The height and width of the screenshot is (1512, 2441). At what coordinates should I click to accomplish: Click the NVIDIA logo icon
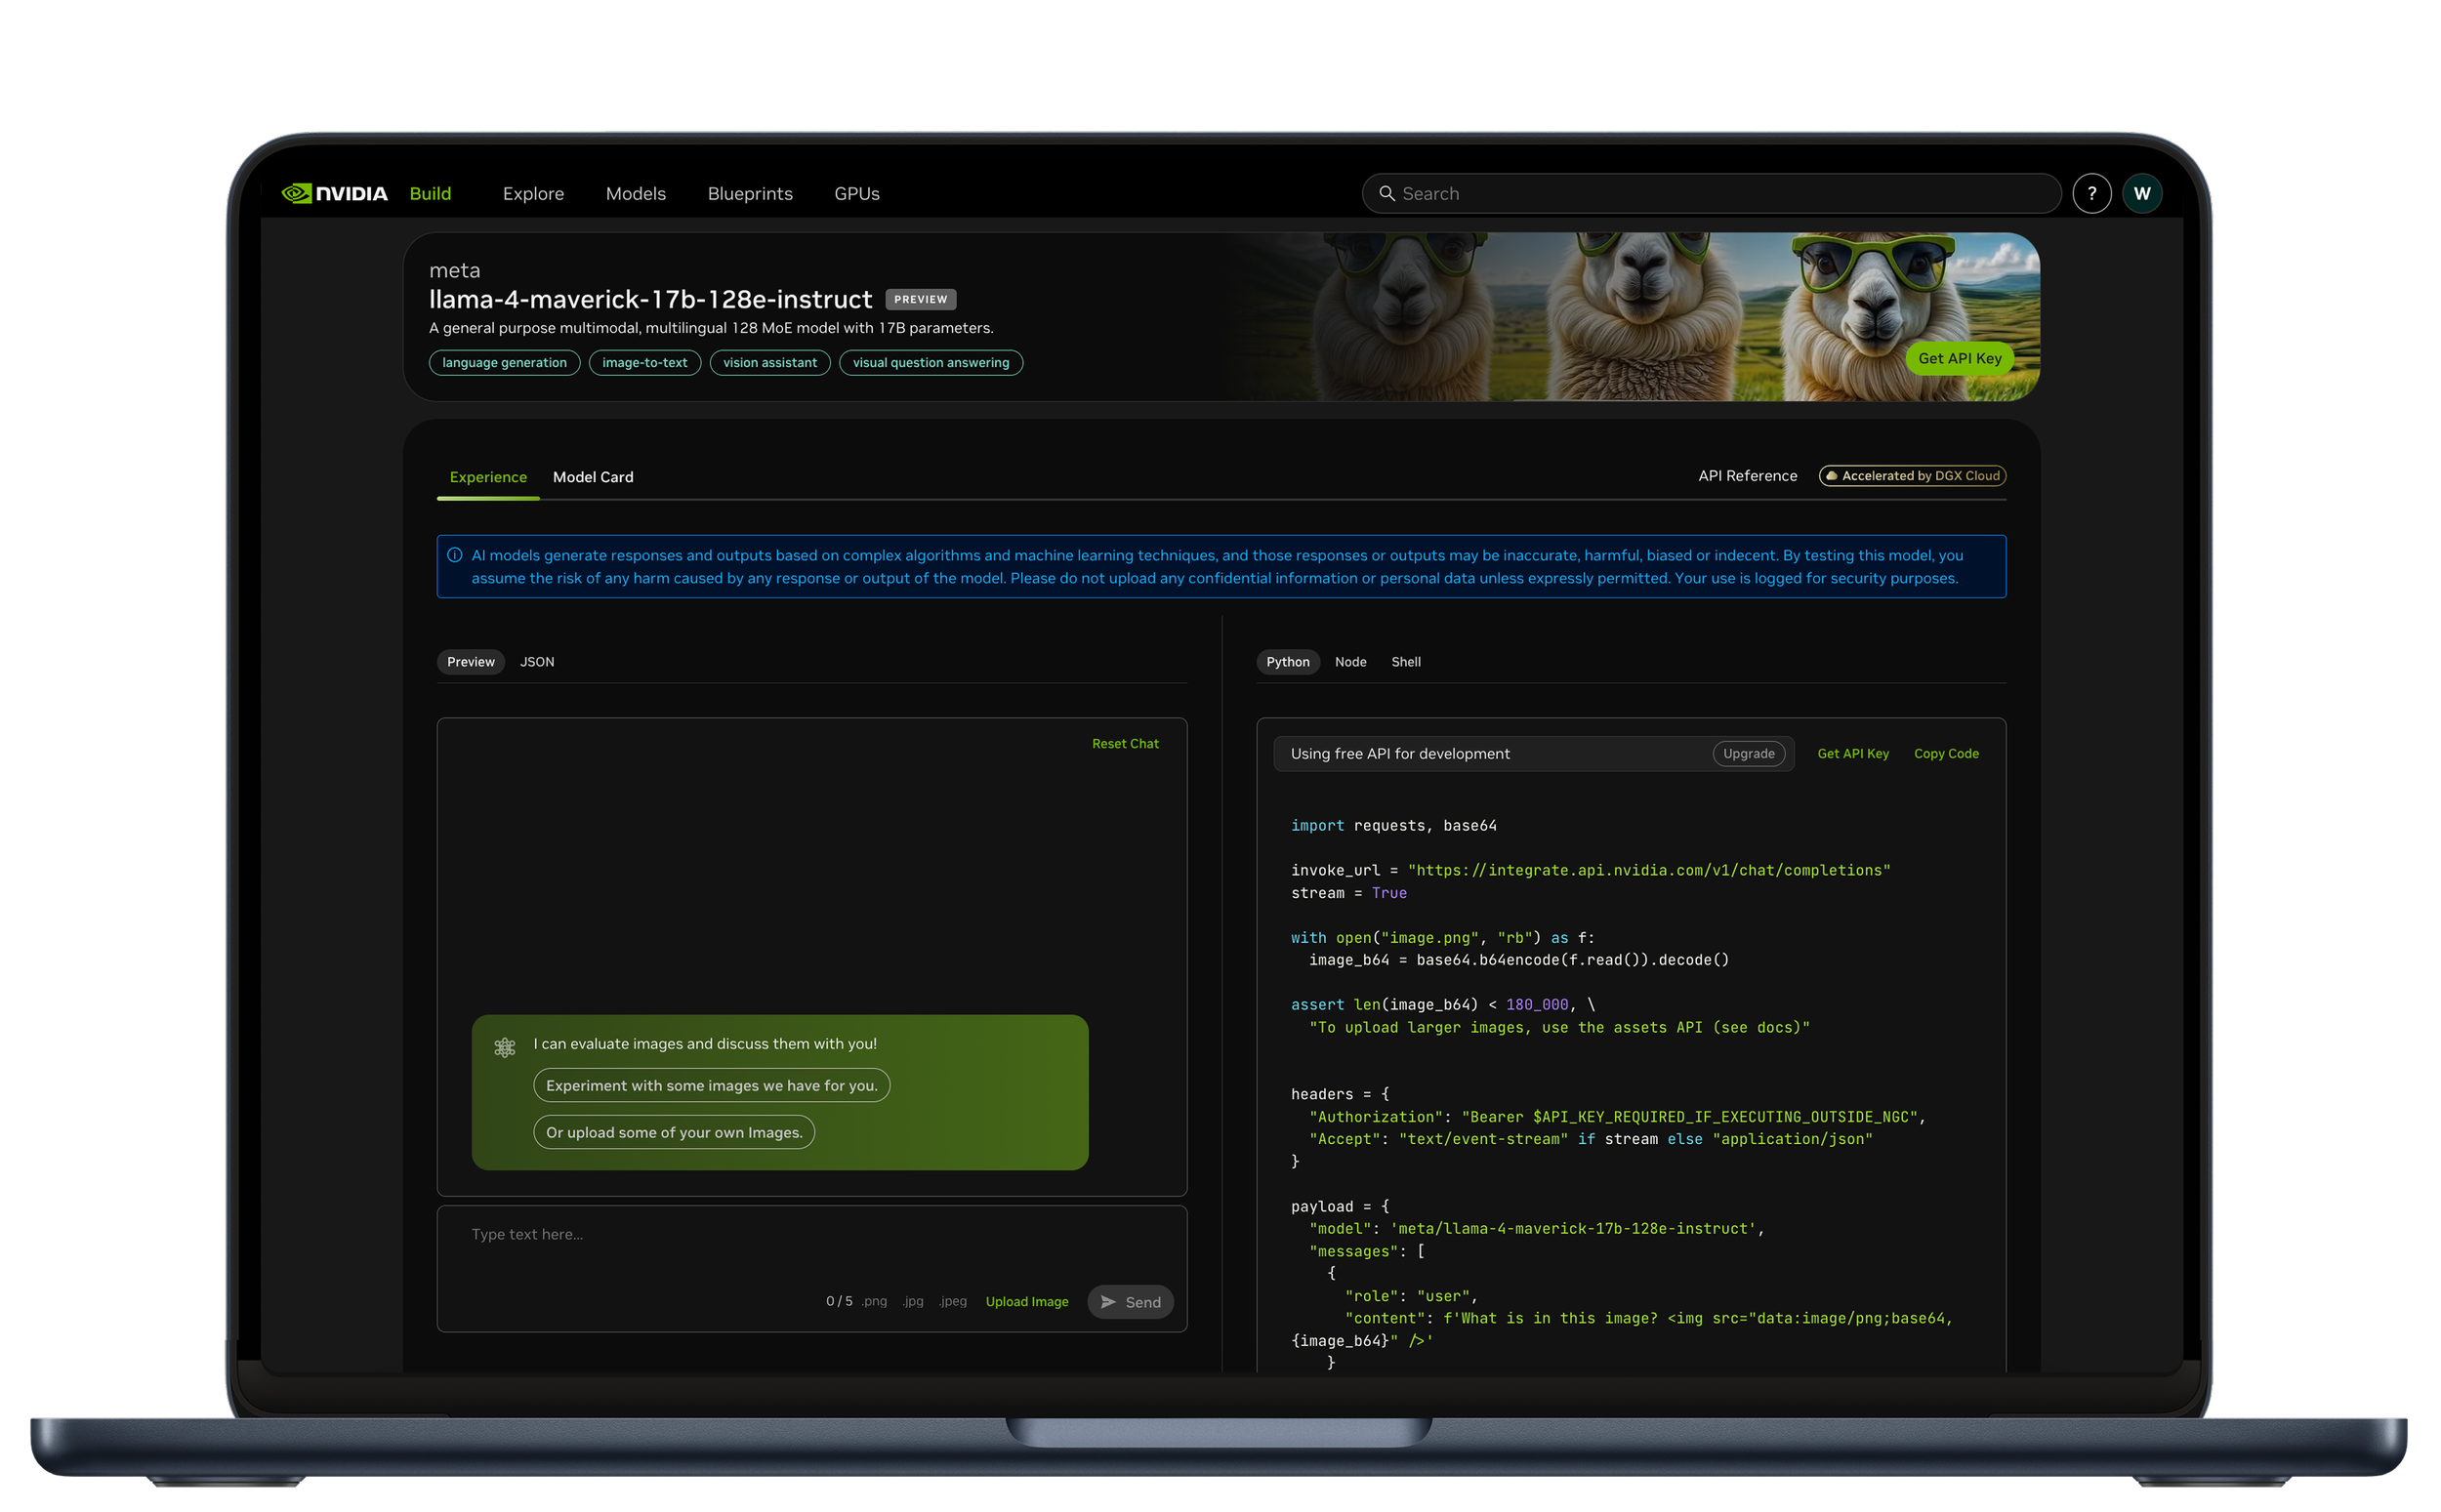coord(297,193)
